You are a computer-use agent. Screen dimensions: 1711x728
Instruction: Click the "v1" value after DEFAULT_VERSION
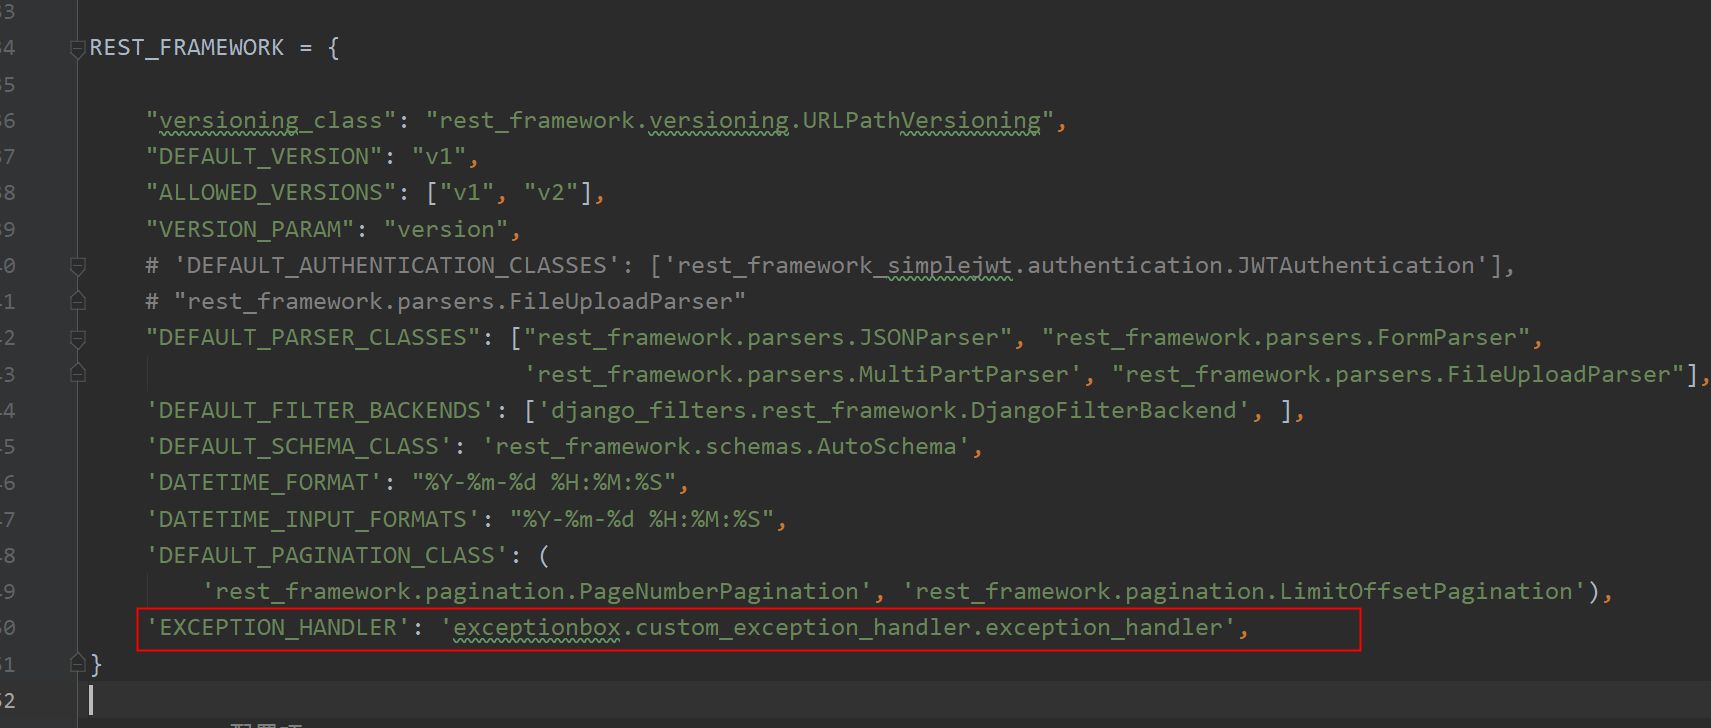[x=439, y=157]
